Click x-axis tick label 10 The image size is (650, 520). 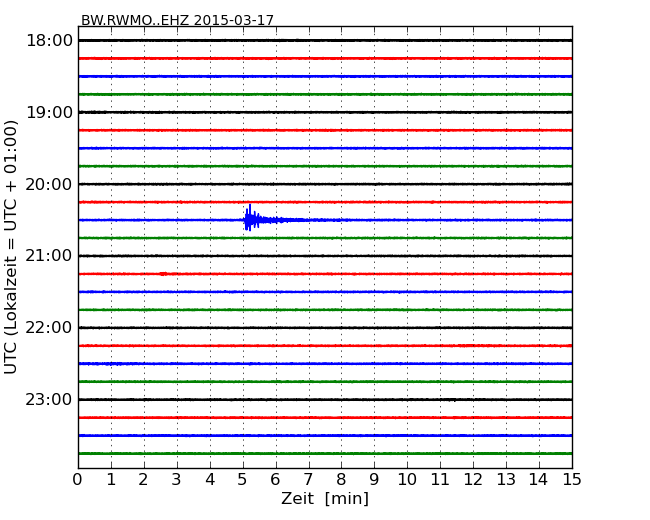[x=407, y=480]
